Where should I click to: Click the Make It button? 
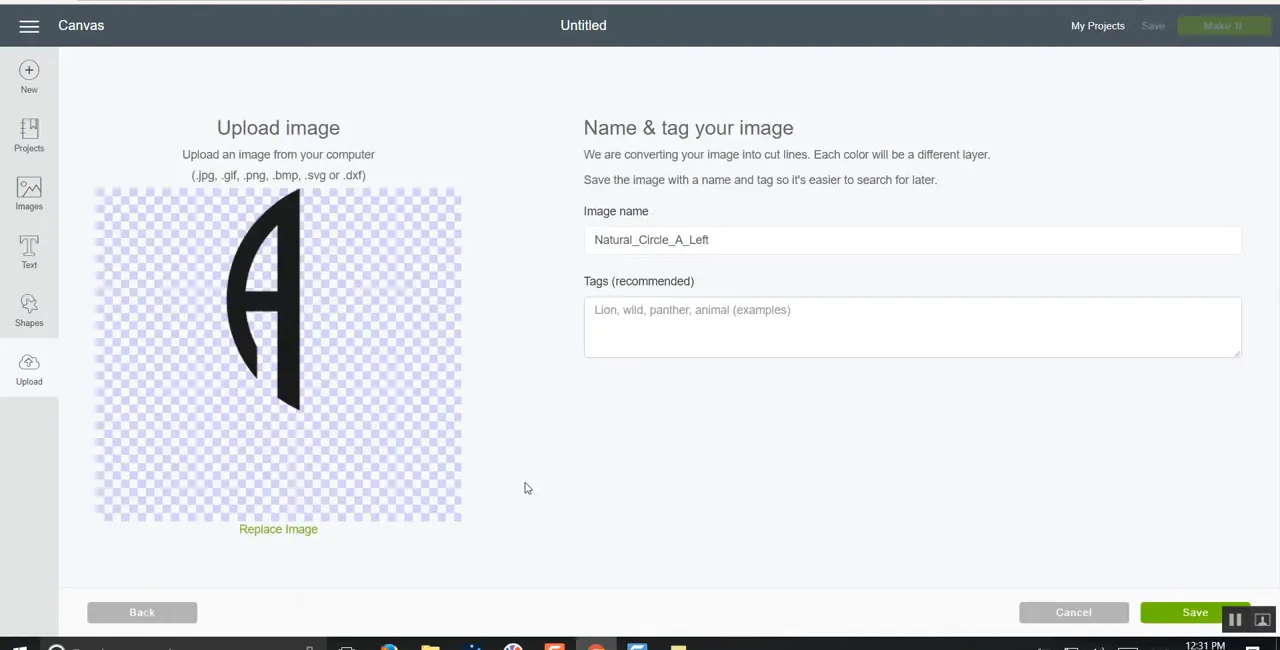pyautogui.click(x=1223, y=26)
